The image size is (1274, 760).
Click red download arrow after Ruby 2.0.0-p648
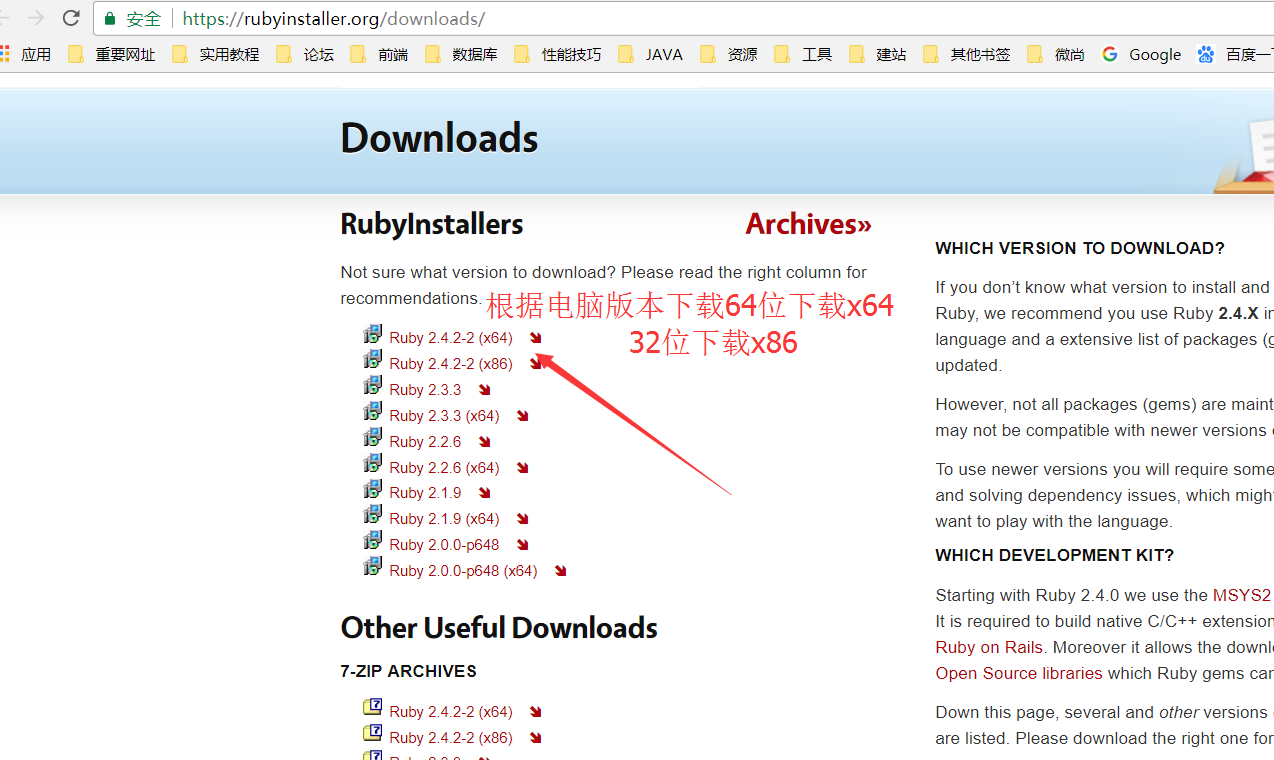coord(523,545)
